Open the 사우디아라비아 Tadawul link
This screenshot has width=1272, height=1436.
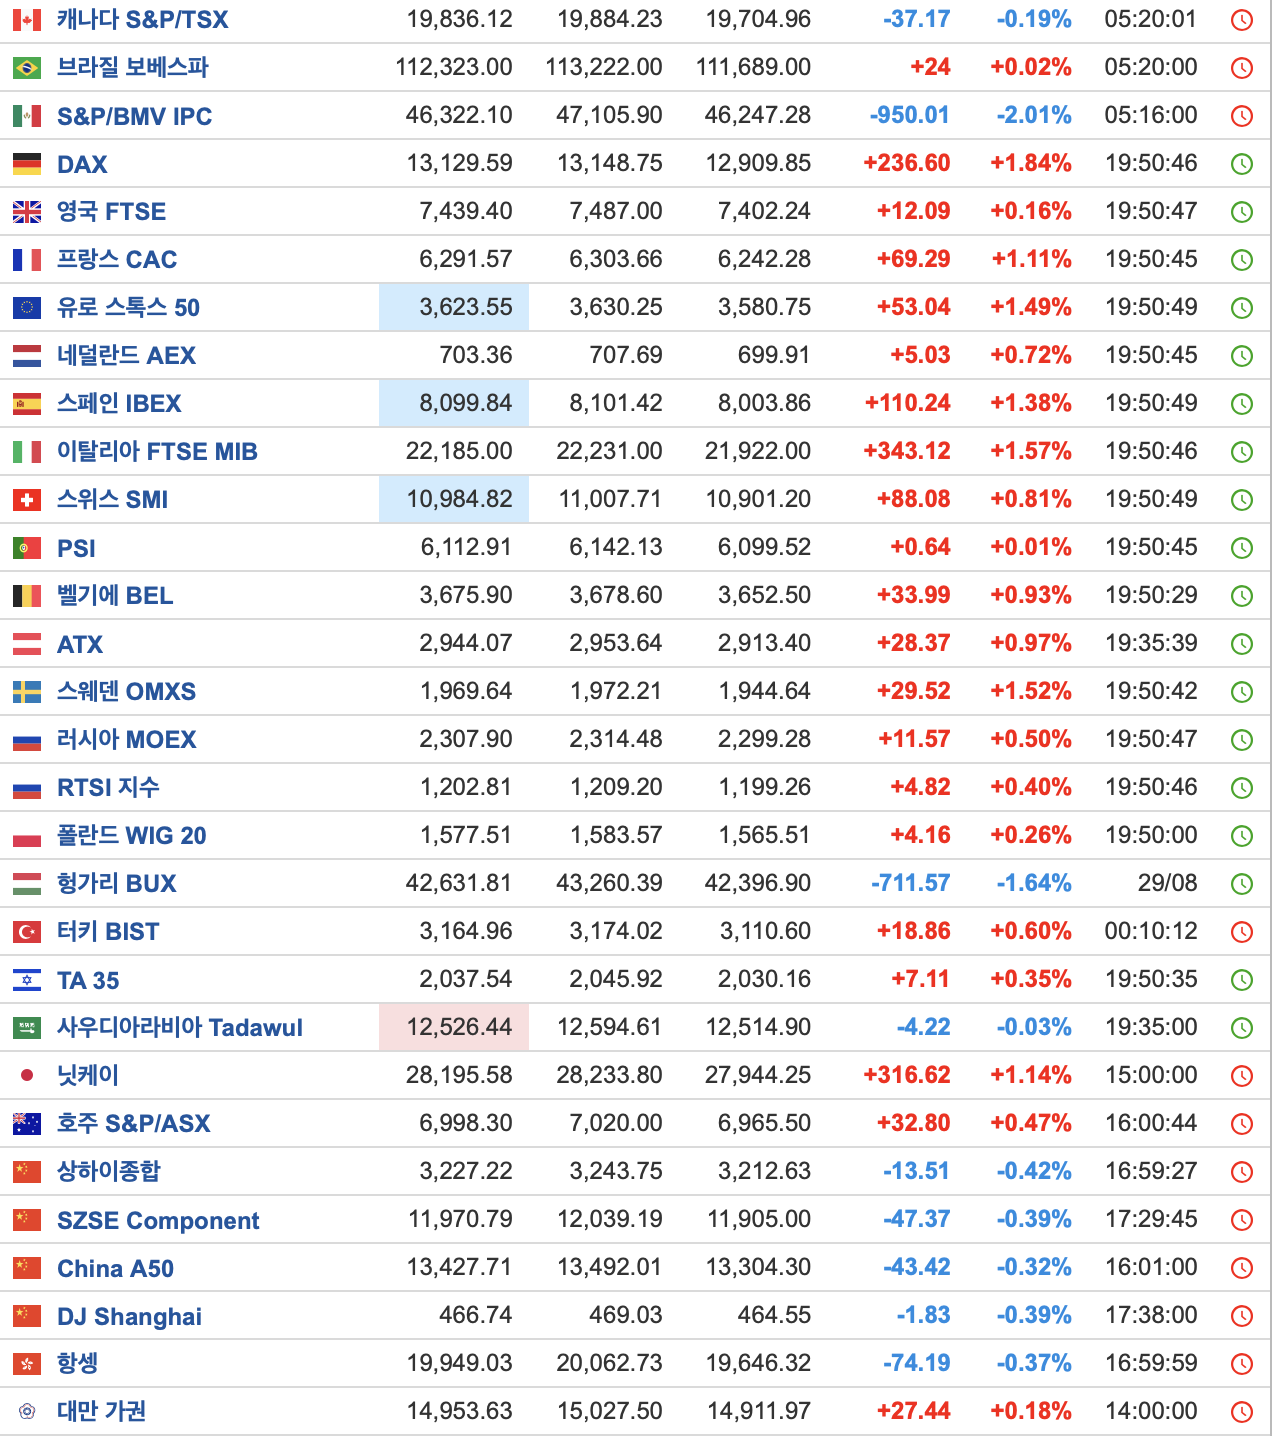tap(180, 1027)
